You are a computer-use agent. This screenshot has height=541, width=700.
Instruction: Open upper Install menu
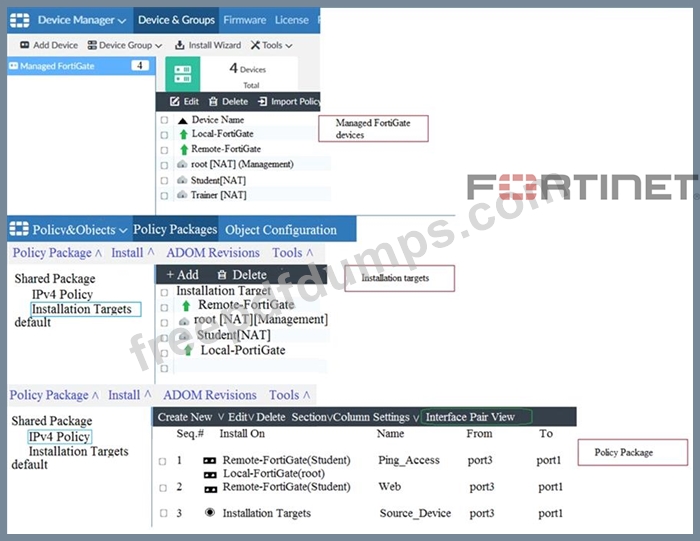133,253
